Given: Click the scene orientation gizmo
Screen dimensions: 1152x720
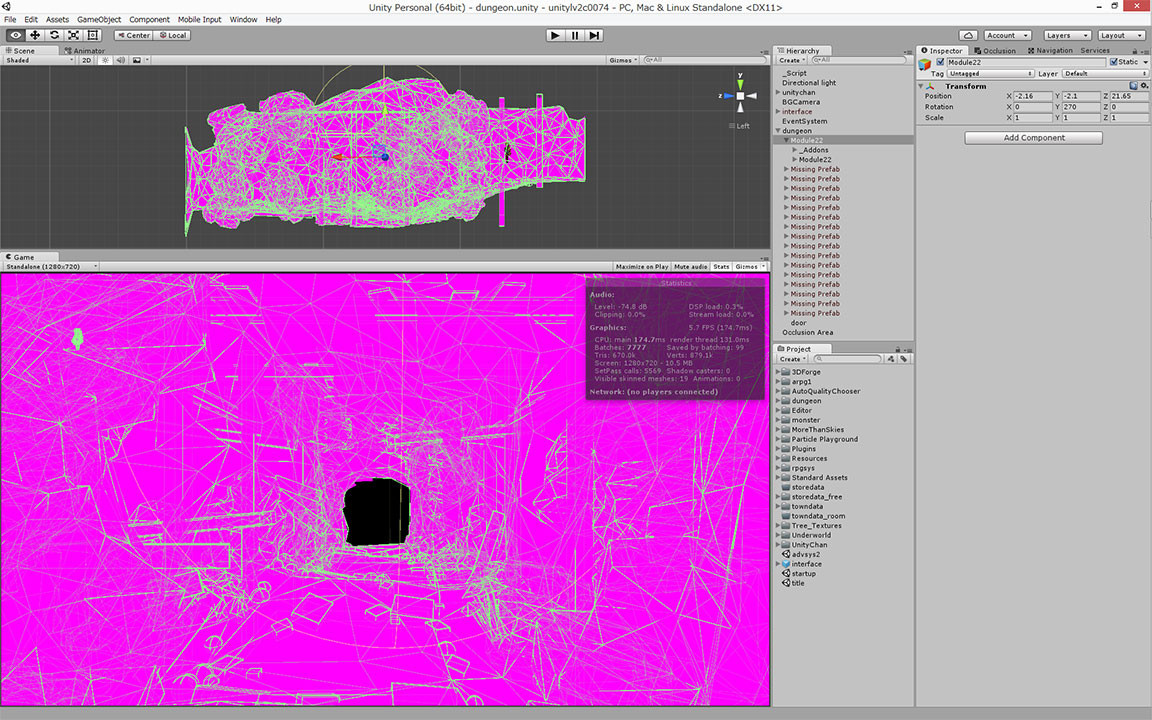Looking at the screenshot, I should coord(740,96).
